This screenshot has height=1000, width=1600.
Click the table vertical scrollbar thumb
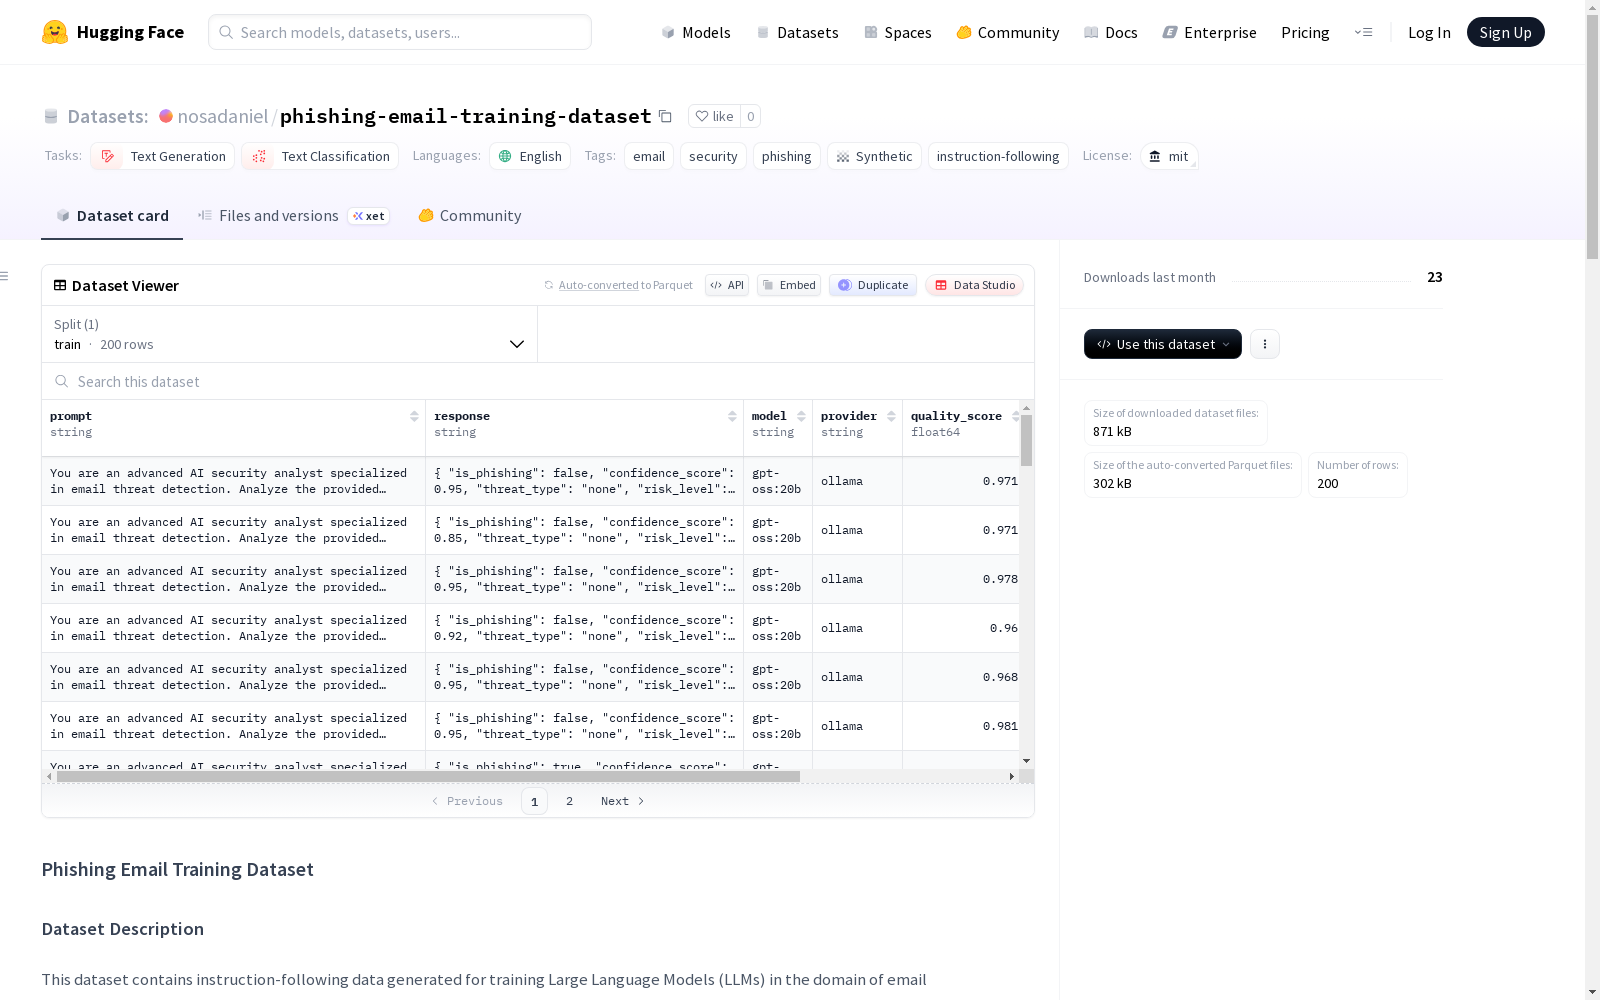[x=1026, y=440]
